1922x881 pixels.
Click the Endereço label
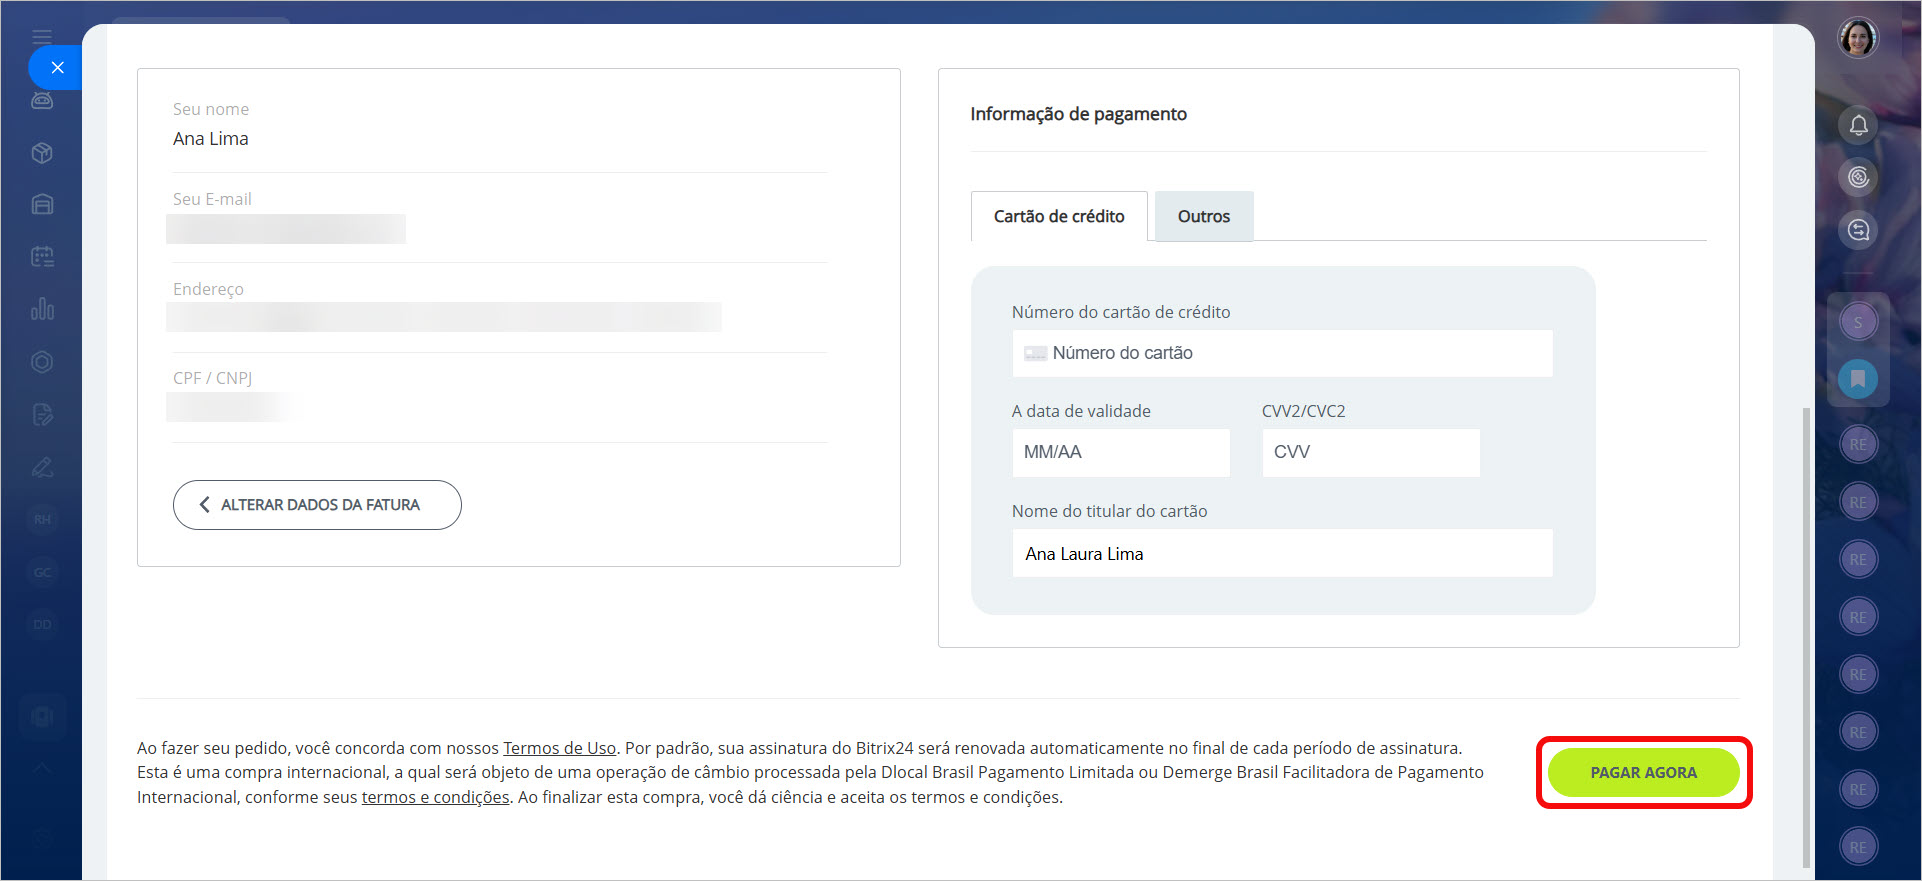pyautogui.click(x=208, y=289)
